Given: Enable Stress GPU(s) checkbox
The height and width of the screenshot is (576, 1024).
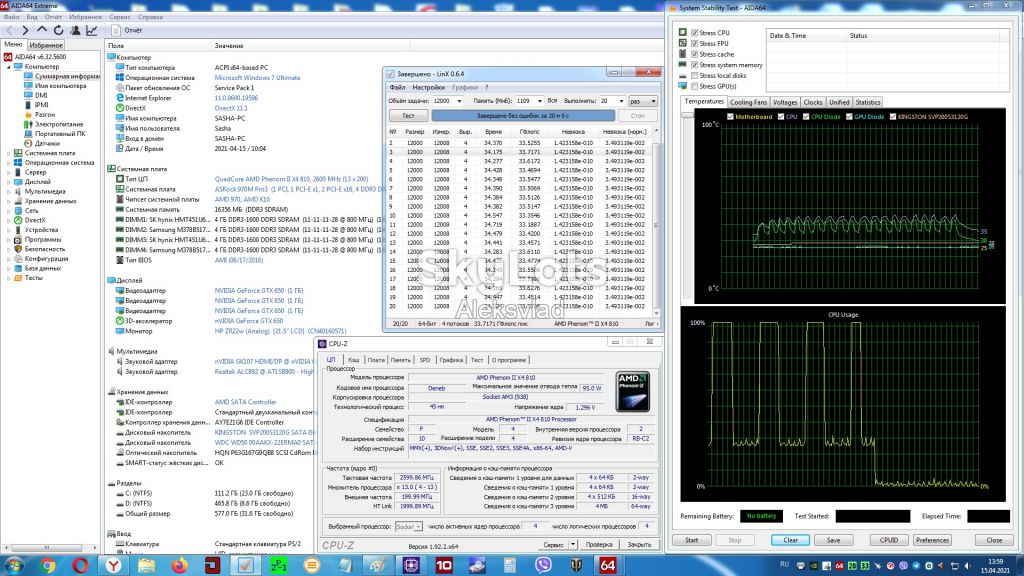Looking at the screenshot, I should [695, 86].
